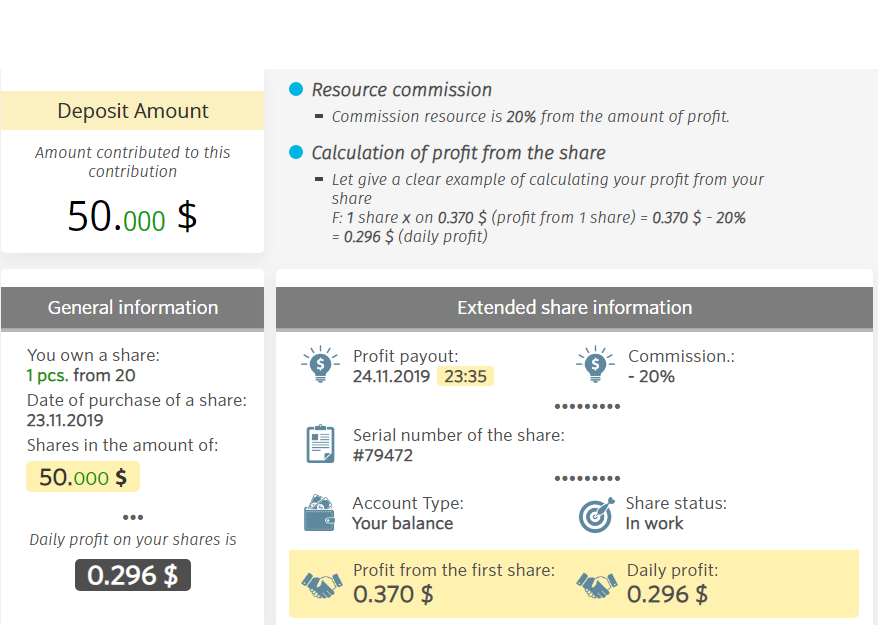Screen dimensions: 878x634
Task: Select the General information header
Action: click(133, 308)
